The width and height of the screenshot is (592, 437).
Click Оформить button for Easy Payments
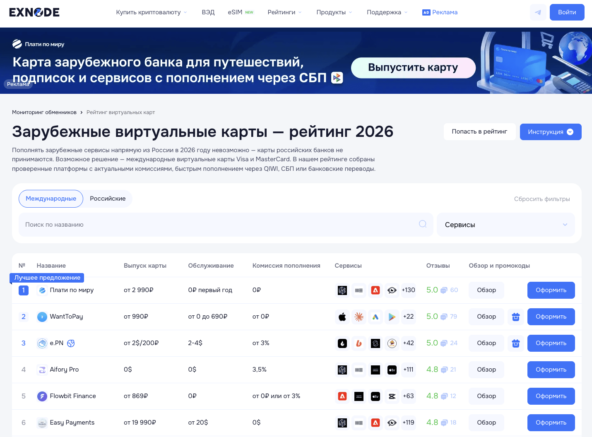(x=551, y=422)
